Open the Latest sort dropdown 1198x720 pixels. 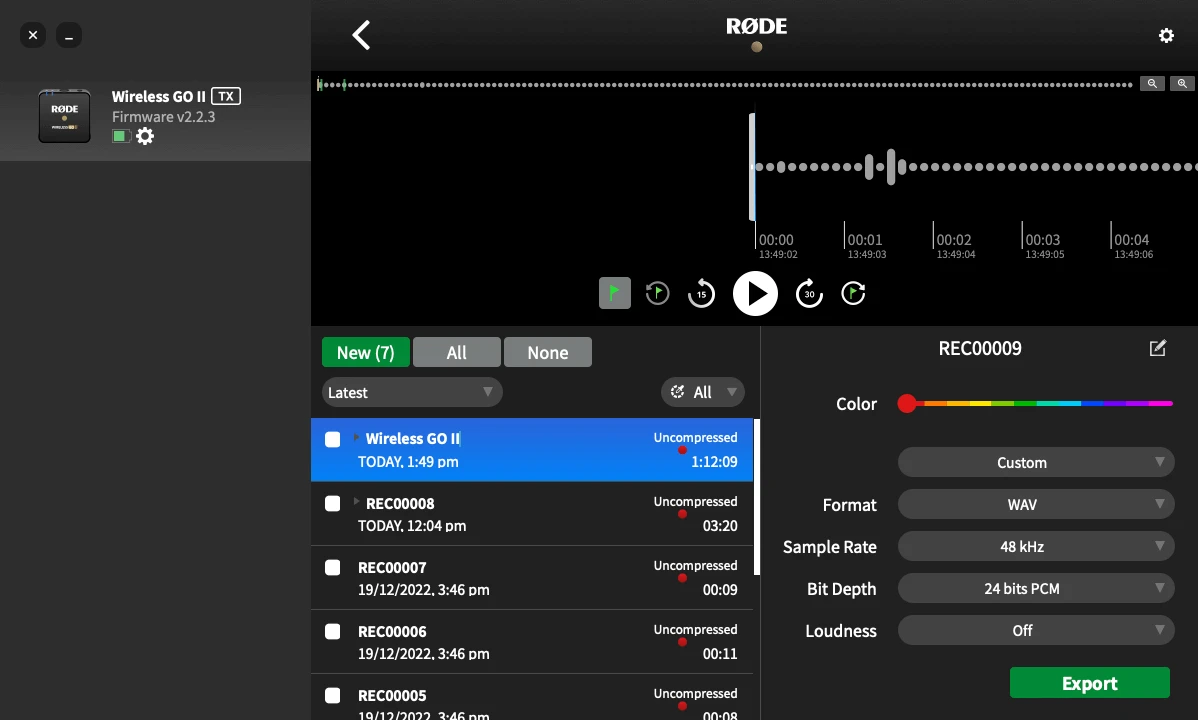[411, 393]
